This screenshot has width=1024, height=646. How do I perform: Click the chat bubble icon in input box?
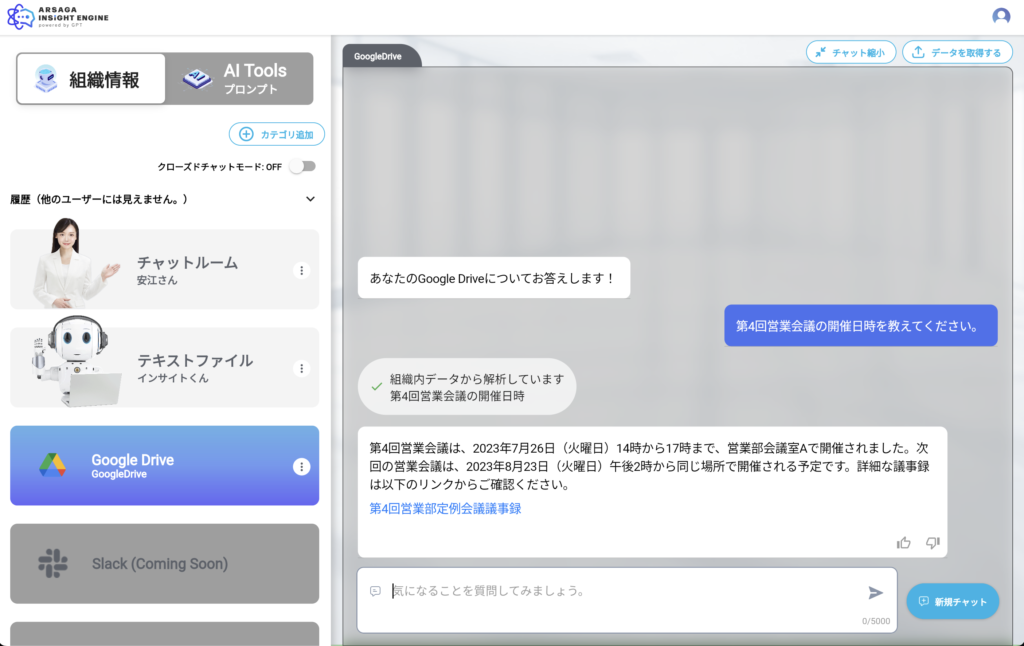point(375,591)
